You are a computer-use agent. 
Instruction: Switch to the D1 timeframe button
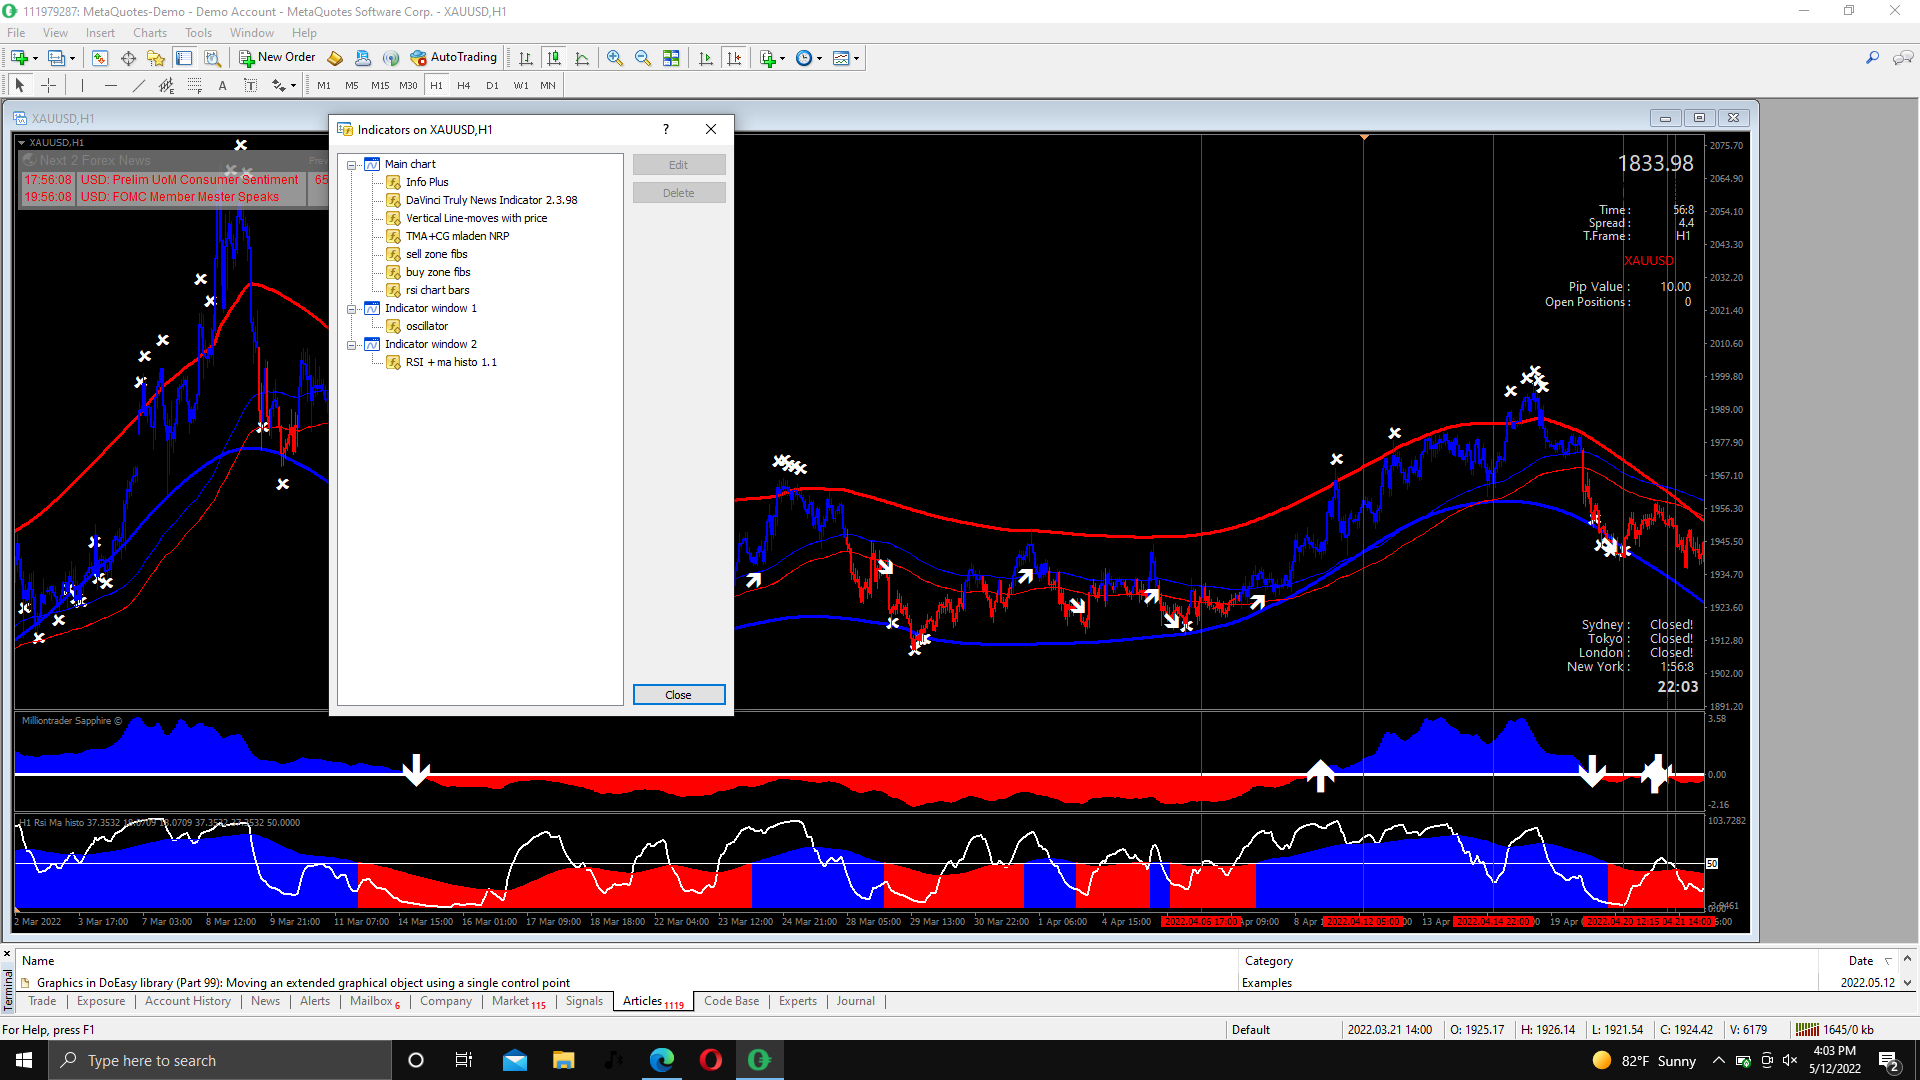coord(492,86)
